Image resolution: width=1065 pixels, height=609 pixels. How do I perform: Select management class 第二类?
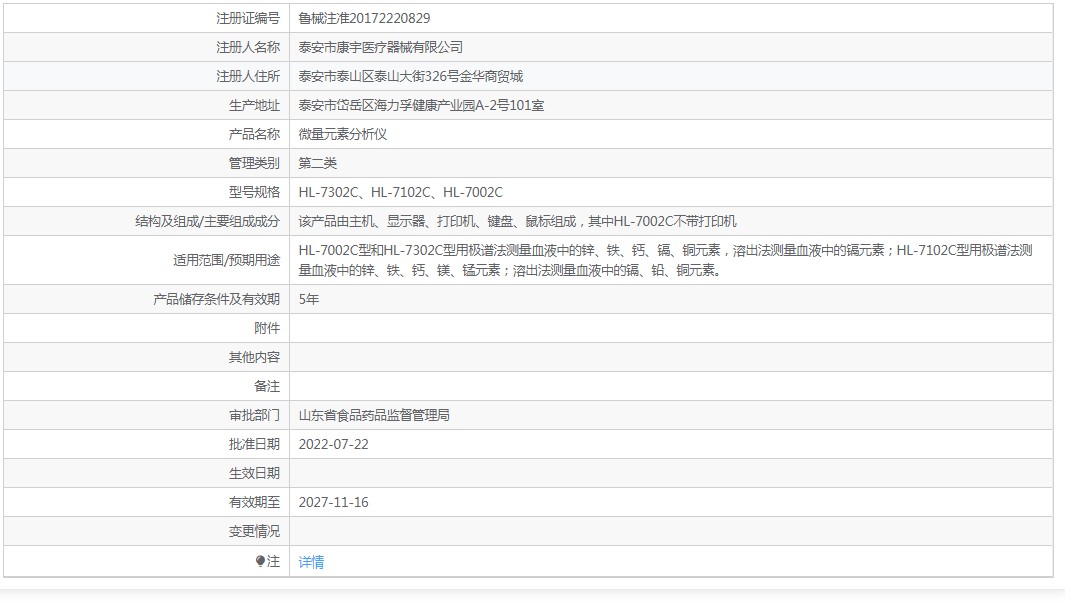pos(317,163)
